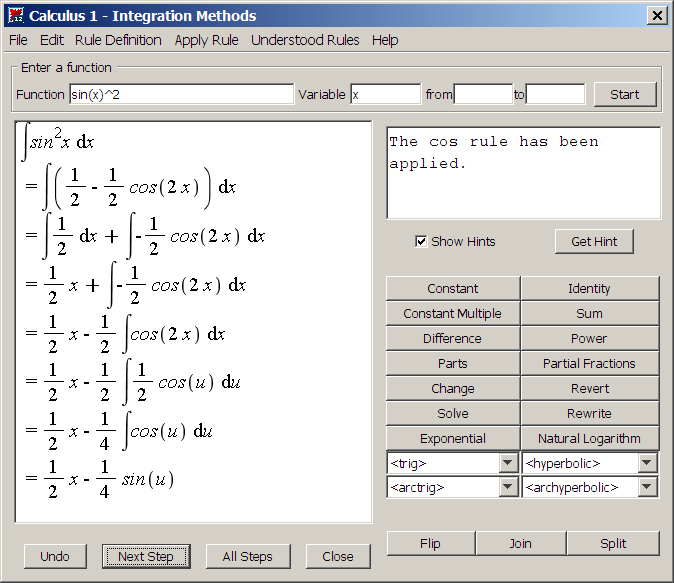674x583 pixels.
Task: Open the hyperbolic rule dropdown
Action: 647,463
